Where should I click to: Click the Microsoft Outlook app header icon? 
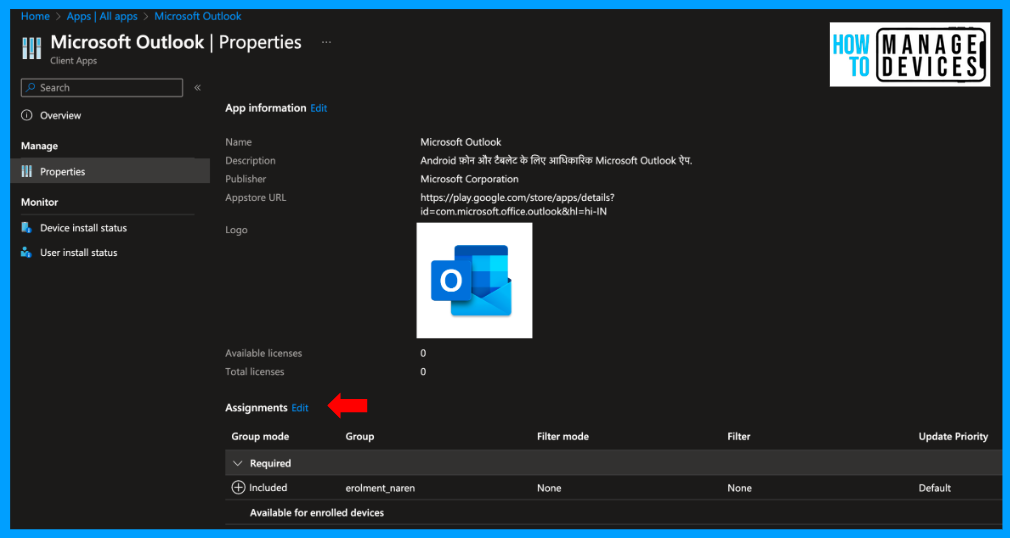click(31, 48)
